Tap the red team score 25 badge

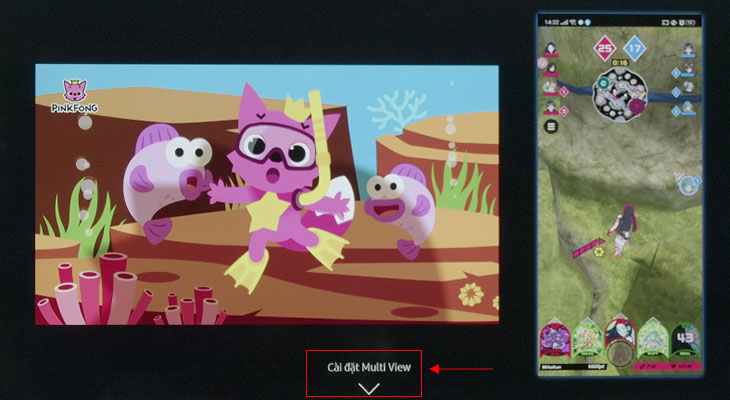coord(604,47)
